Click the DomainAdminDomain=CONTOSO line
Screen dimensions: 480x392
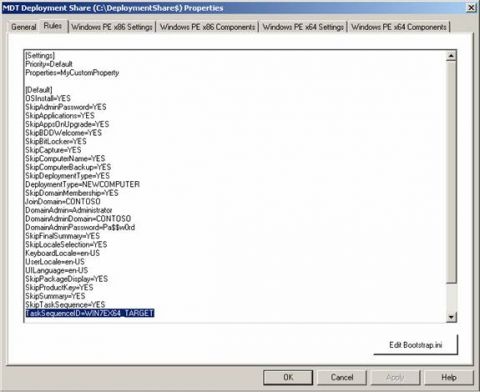coord(78,219)
